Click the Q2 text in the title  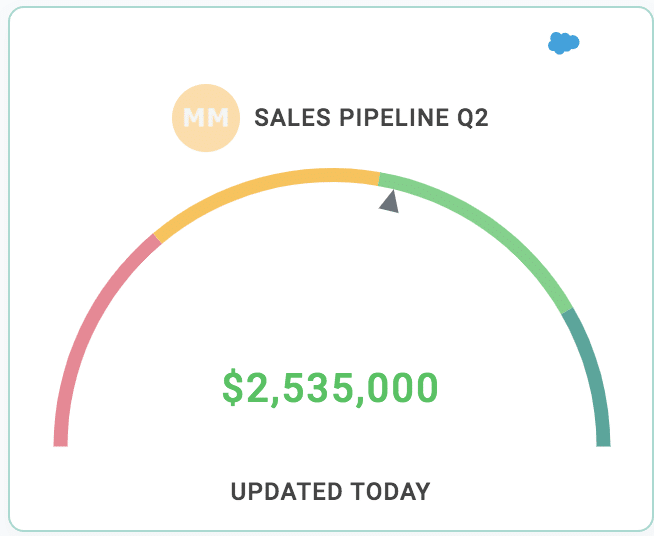click(x=472, y=118)
